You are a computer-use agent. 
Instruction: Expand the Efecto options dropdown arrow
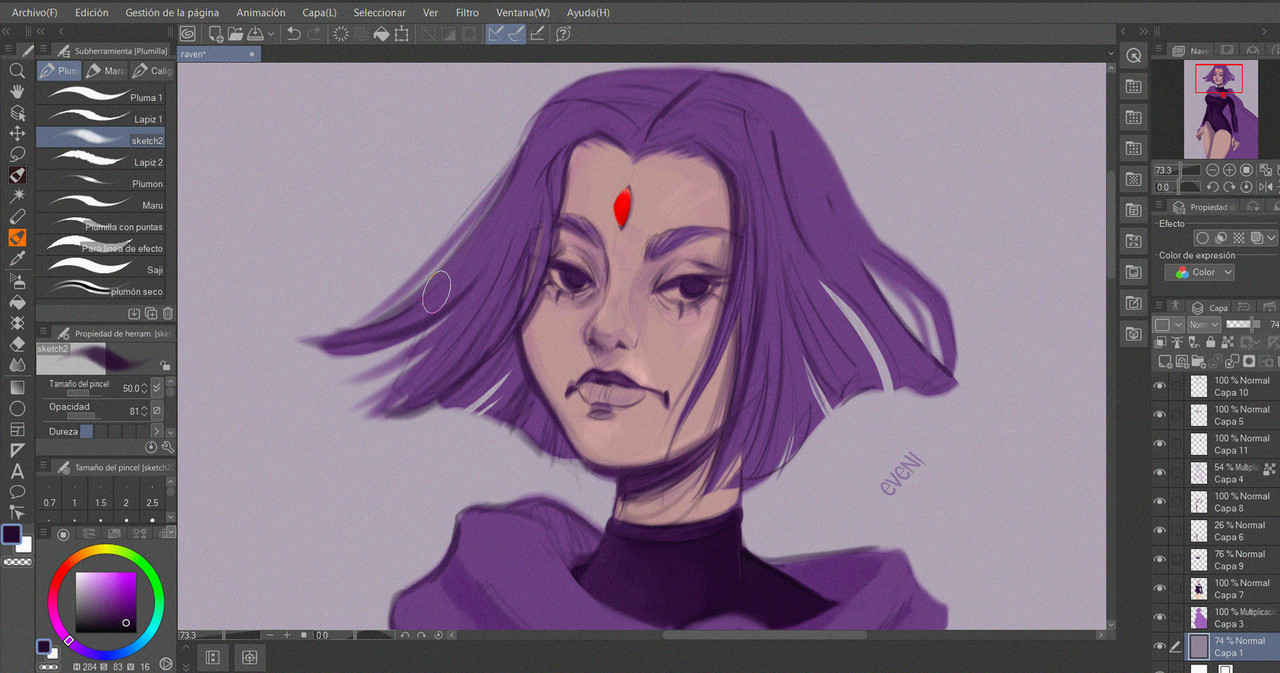1271,238
